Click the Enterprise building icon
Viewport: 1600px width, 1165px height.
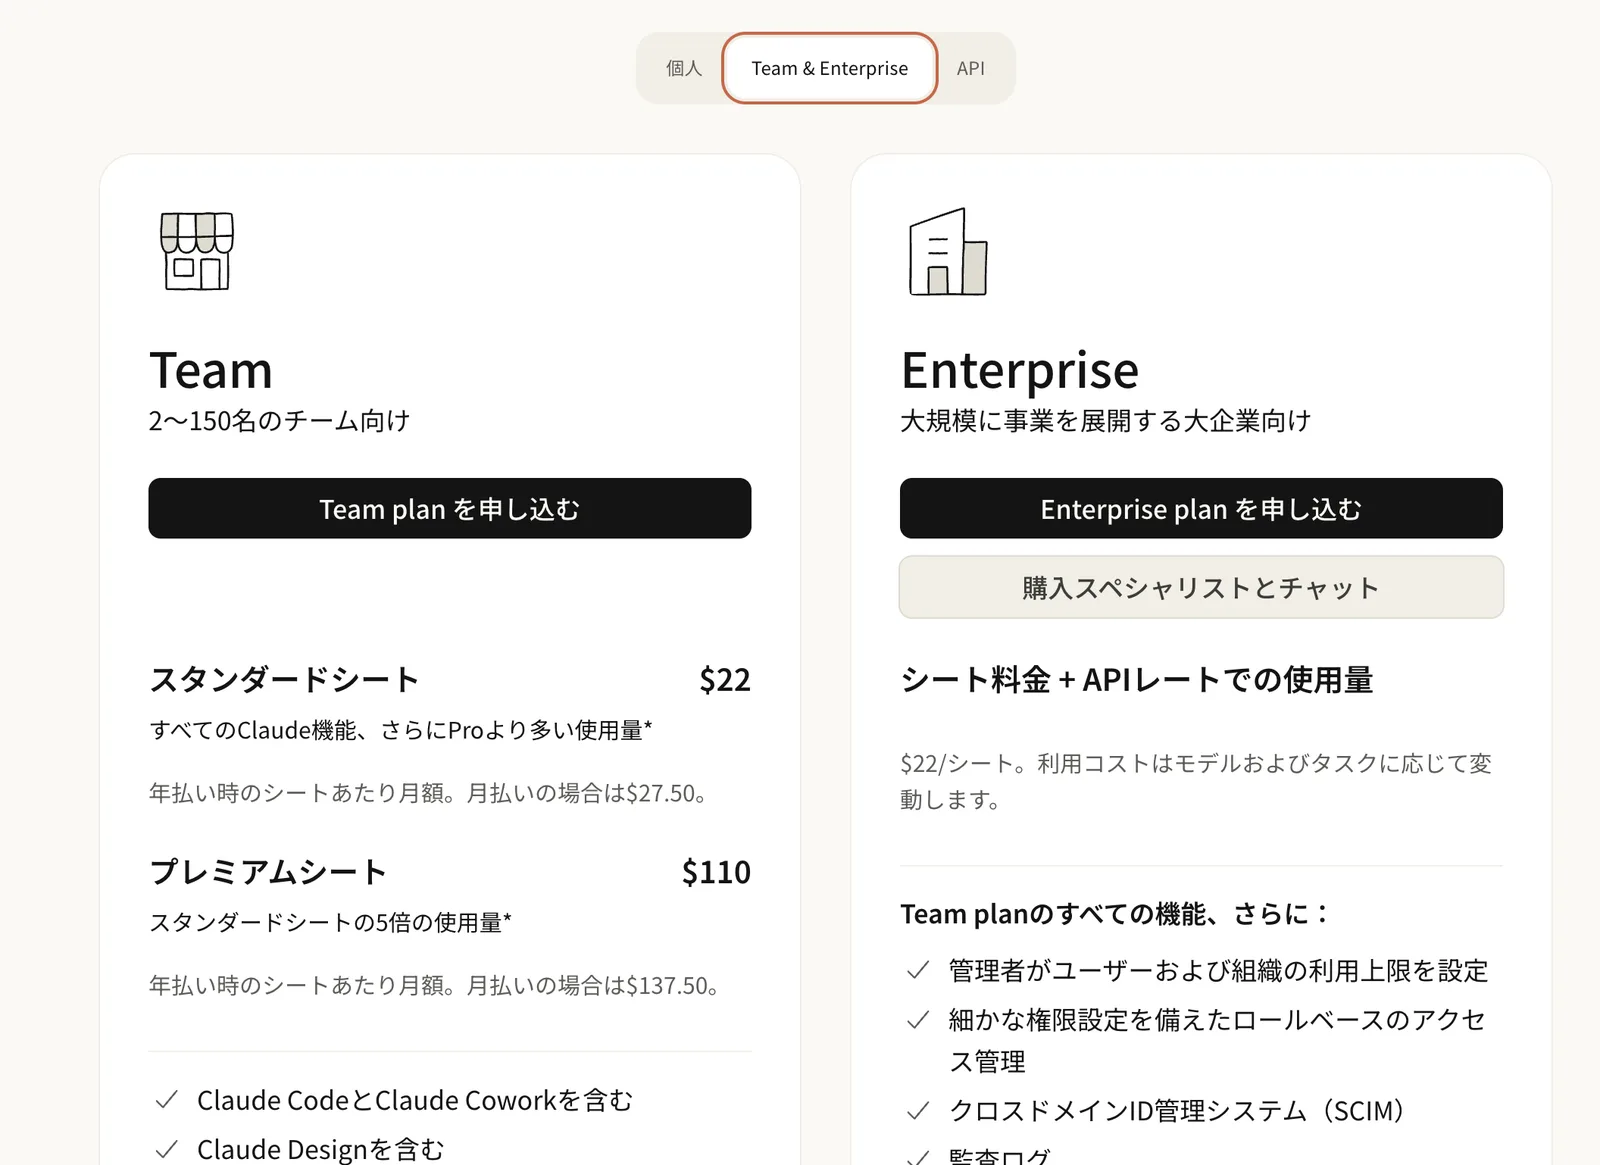[x=948, y=252]
